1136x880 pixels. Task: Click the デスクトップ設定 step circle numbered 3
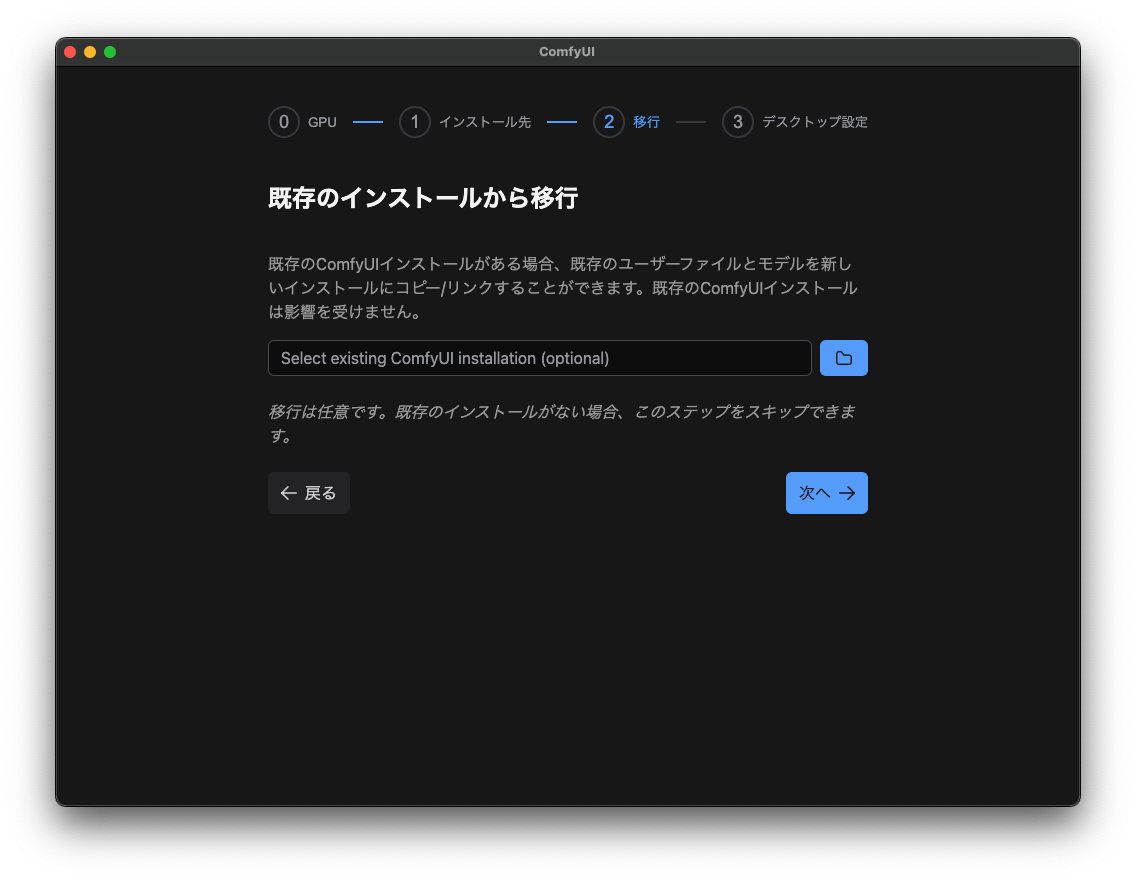click(x=737, y=121)
